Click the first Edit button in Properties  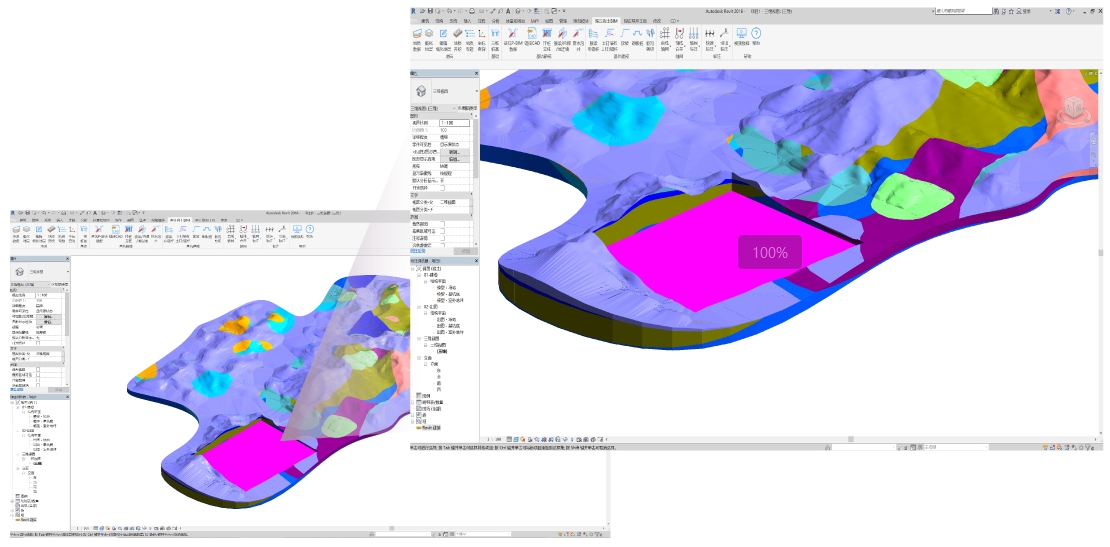click(x=453, y=152)
